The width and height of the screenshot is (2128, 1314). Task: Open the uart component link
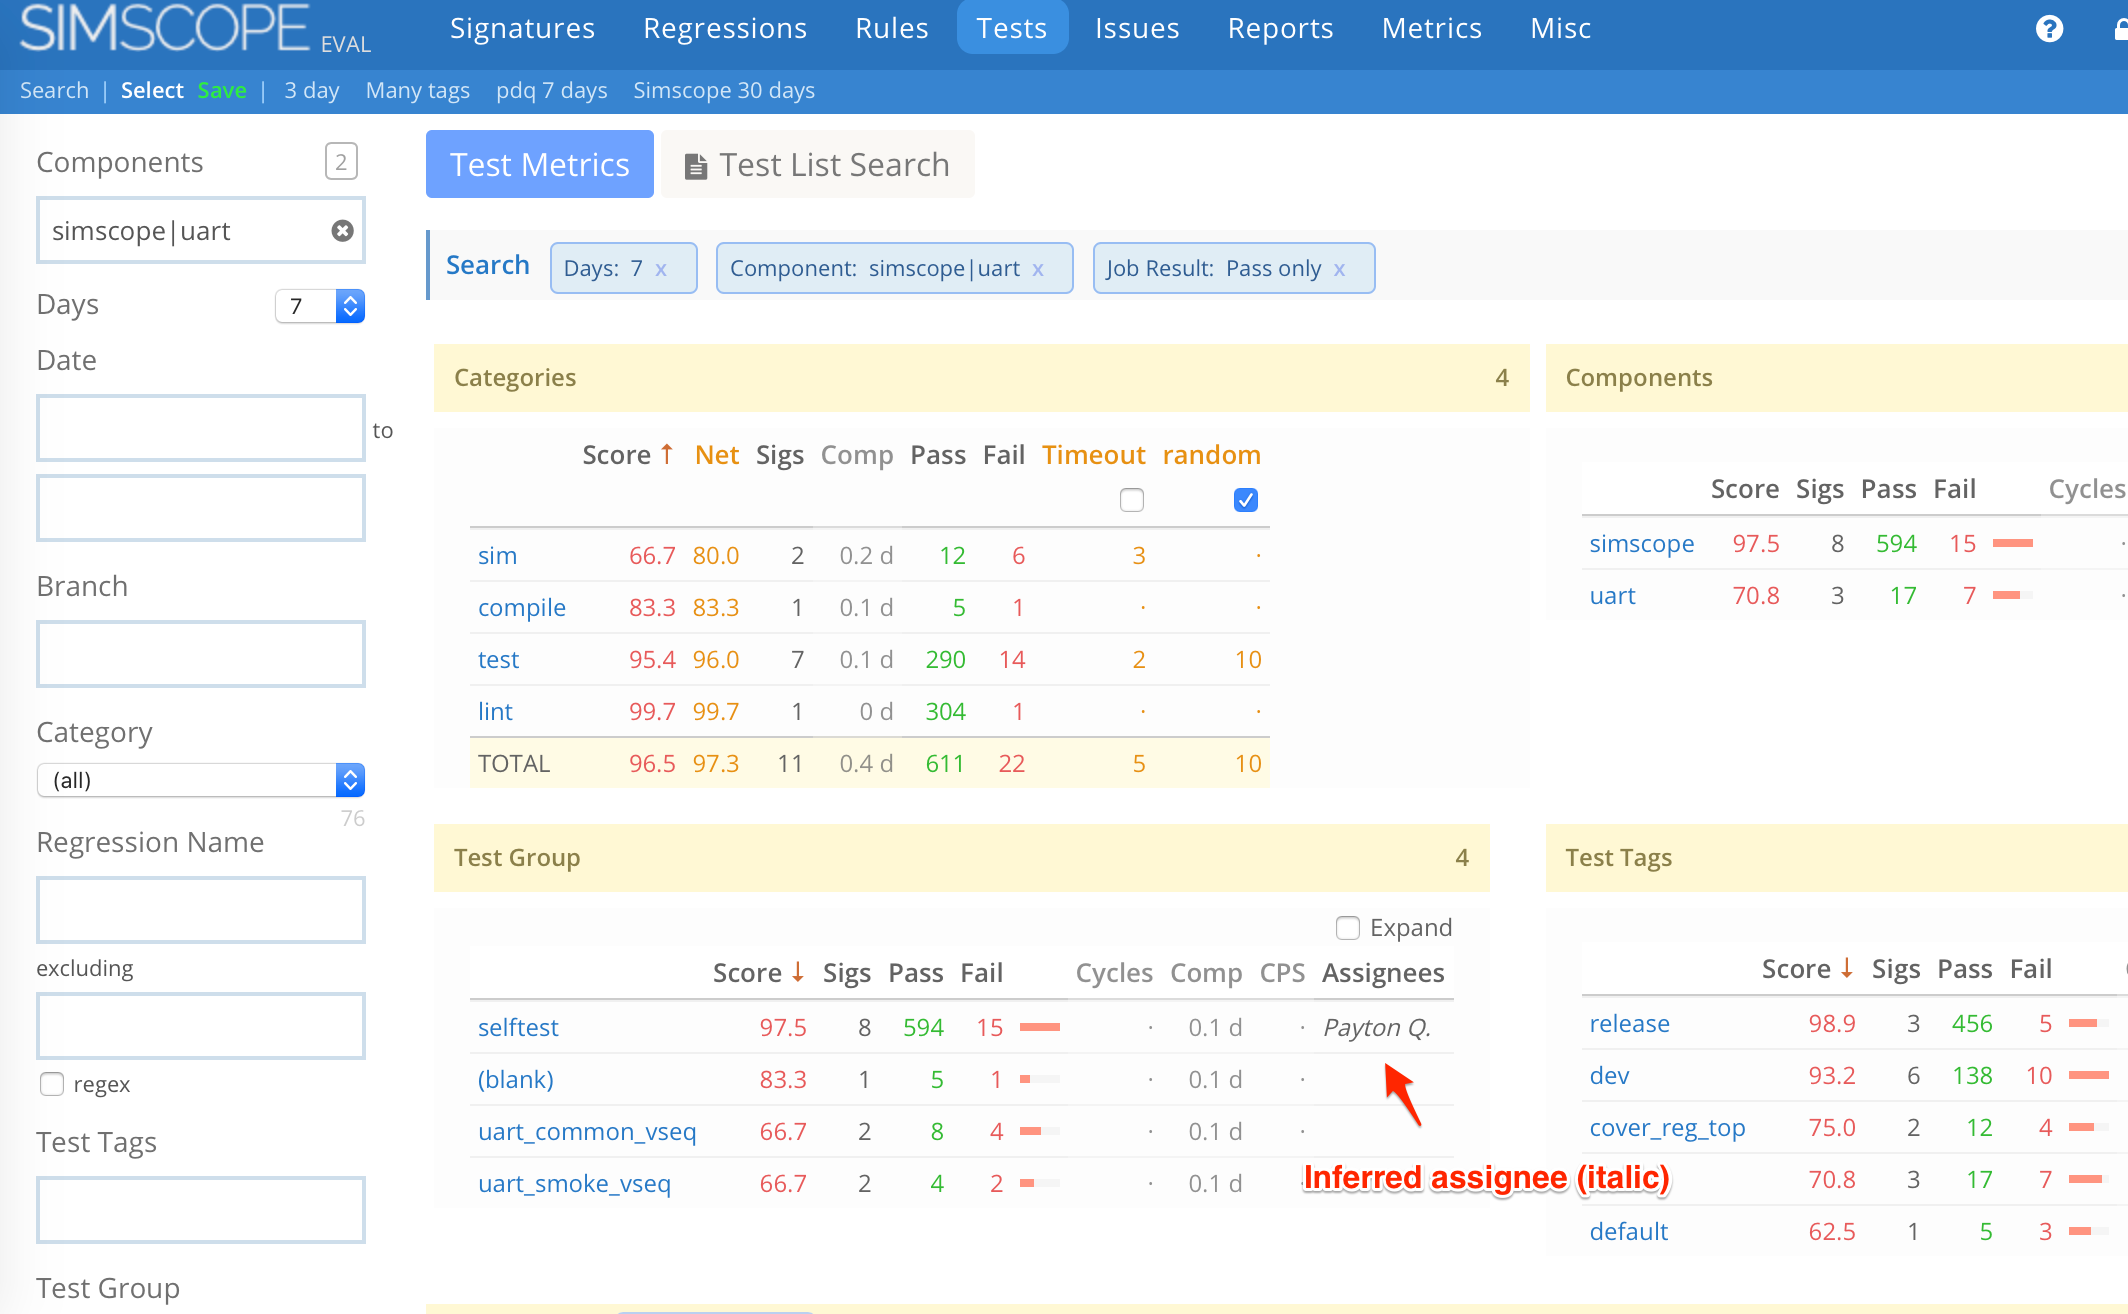(x=1613, y=595)
